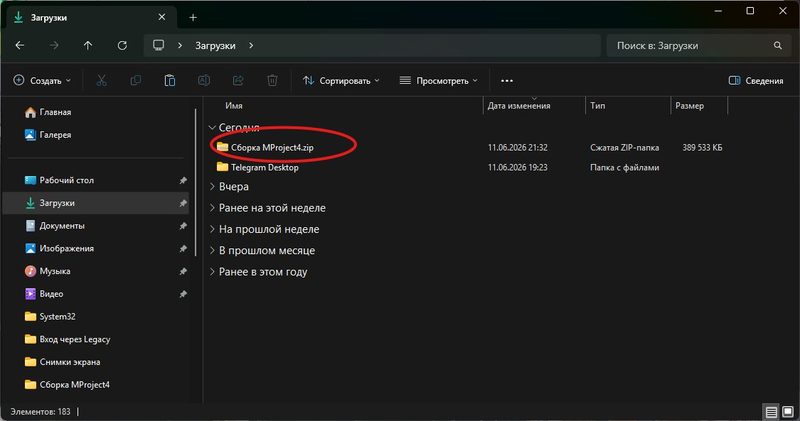Select the Сборка MProject4.zip file
The height and width of the screenshot is (421, 800).
(272, 147)
